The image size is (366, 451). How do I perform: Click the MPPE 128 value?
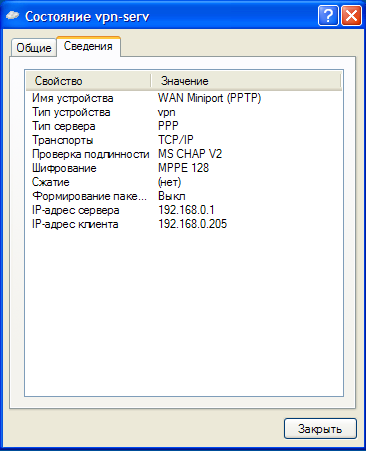(x=183, y=168)
